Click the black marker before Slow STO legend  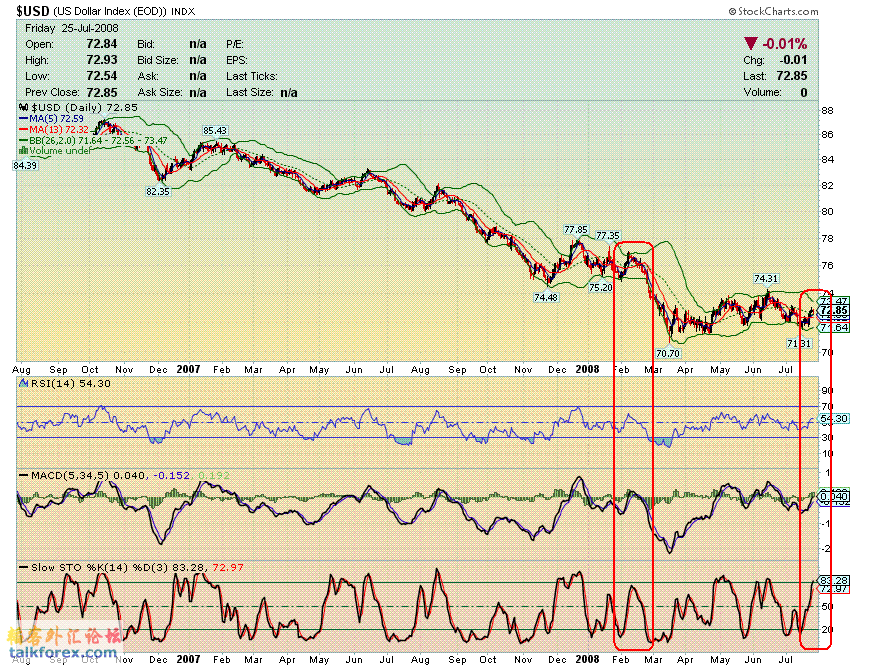(23, 567)
